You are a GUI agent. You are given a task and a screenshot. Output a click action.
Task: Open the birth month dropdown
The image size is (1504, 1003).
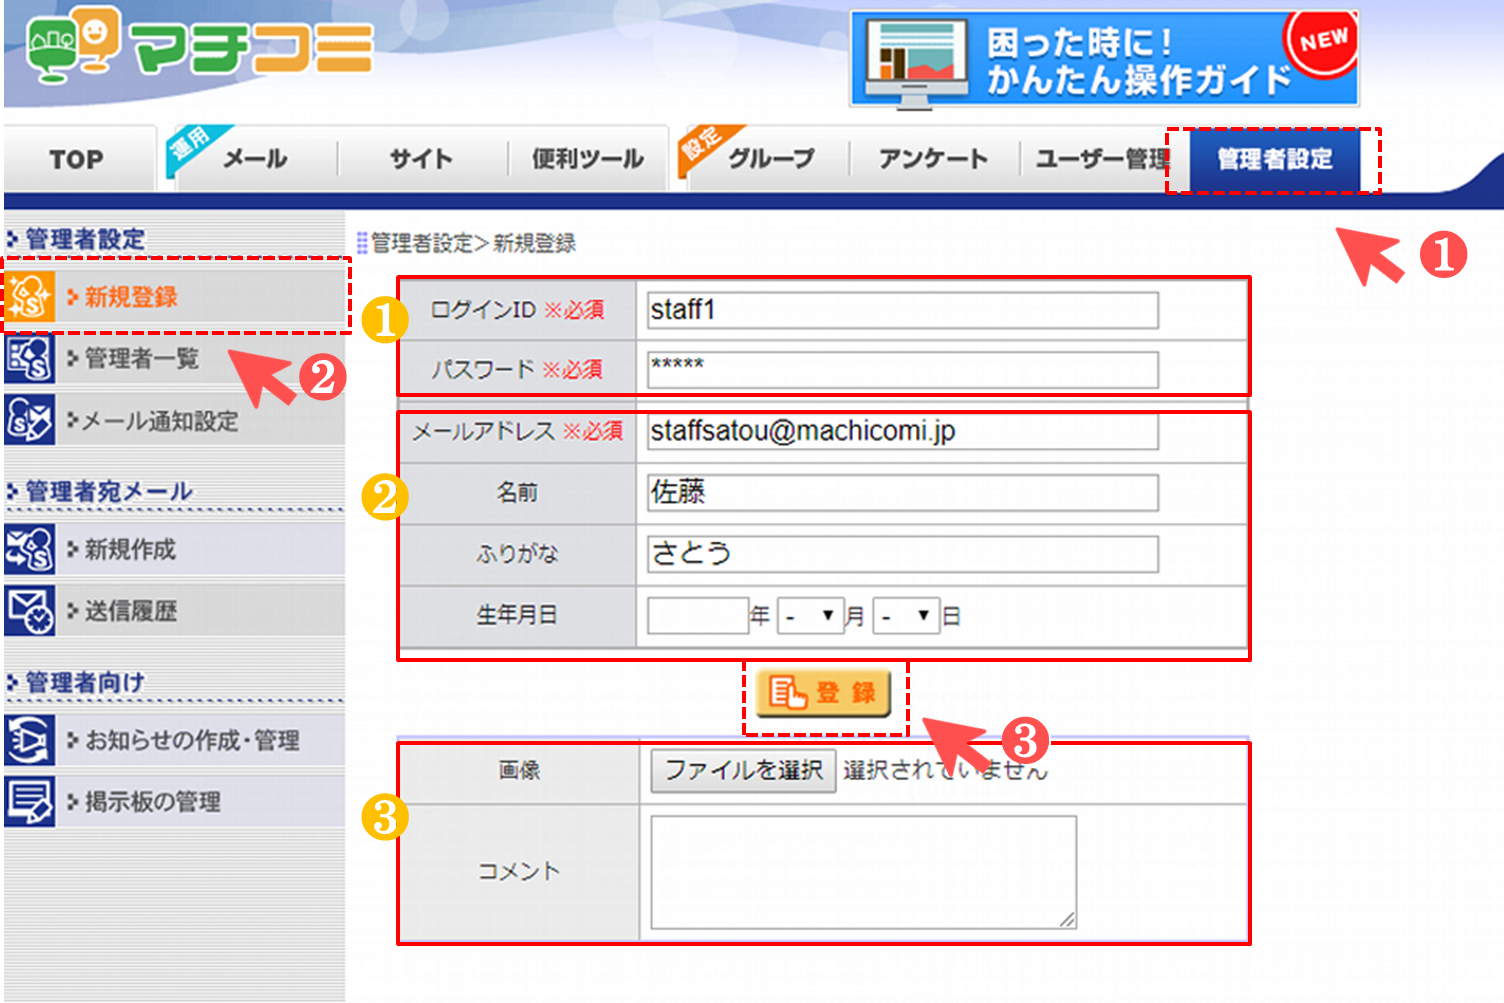pyautogui.click(x=810, y=616)
